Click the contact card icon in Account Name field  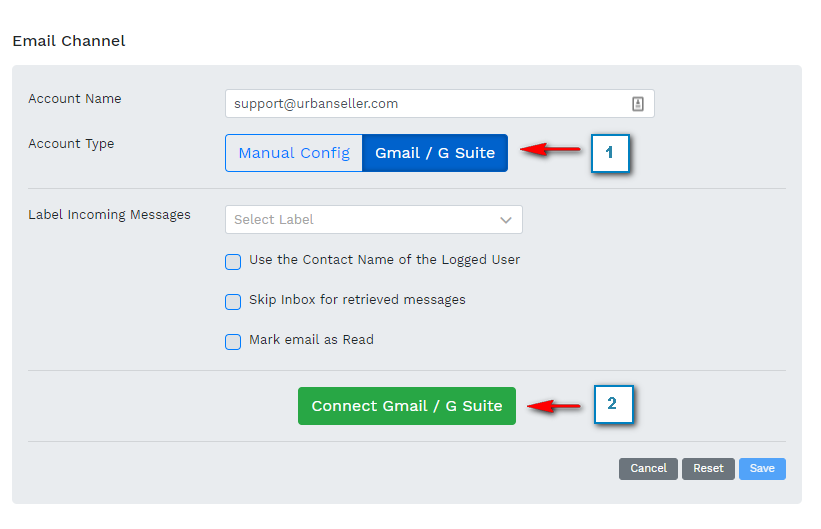click(638, 103)
